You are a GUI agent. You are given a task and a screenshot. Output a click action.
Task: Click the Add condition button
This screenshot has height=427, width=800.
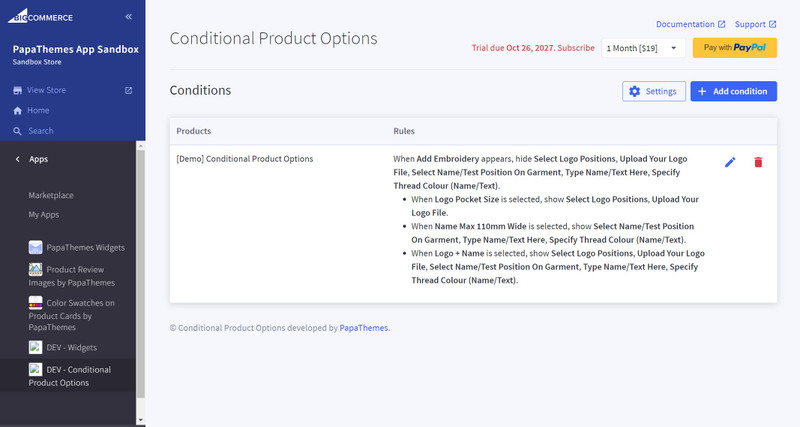click(x=733, y=92)
